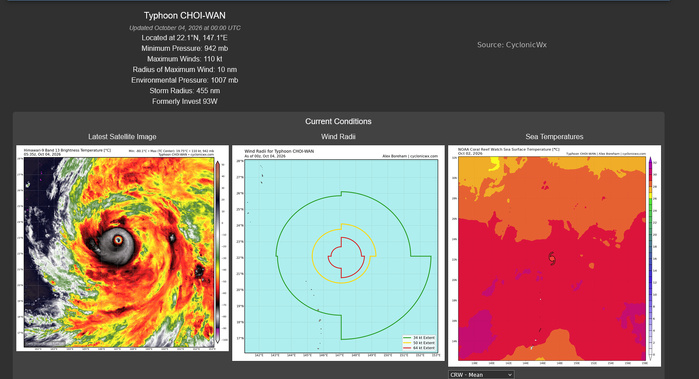The height and width of the screenshot is (379, 699).
Task: Click the satellite brightness temperature color bar
Action: point(218,251)
